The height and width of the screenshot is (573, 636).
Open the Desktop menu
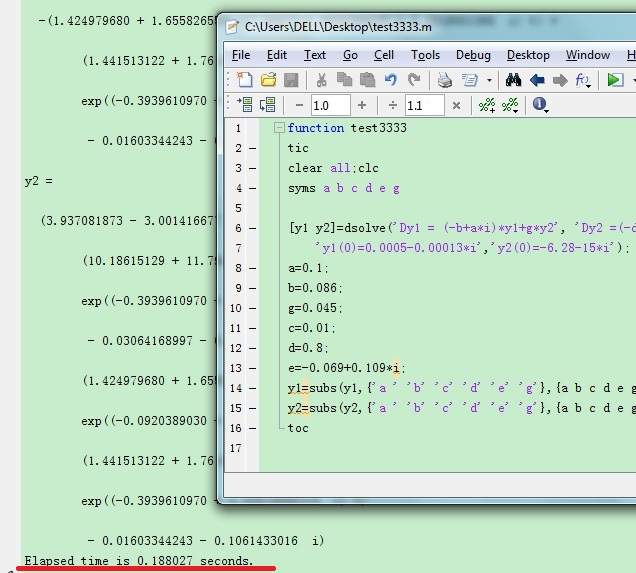click(528, 55)
